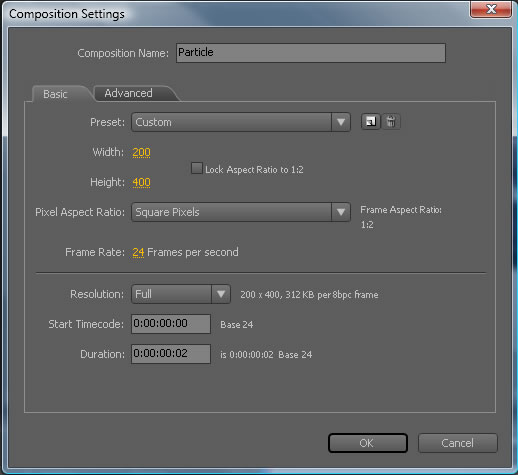Select the Basic tab
This screenshot has height=475, width=518.
[55, 94]
